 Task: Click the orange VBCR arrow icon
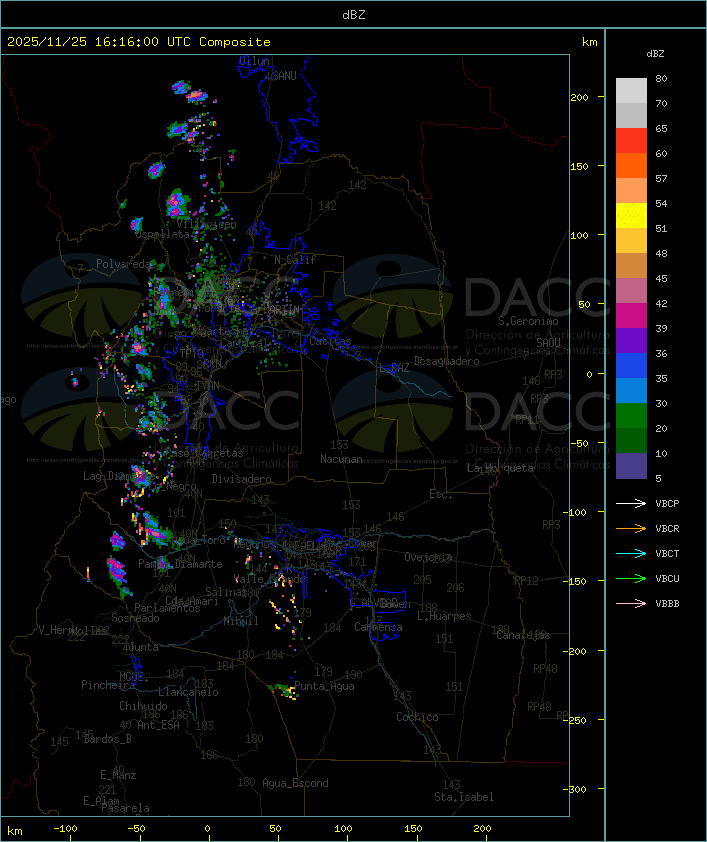[x=631, y=528]
